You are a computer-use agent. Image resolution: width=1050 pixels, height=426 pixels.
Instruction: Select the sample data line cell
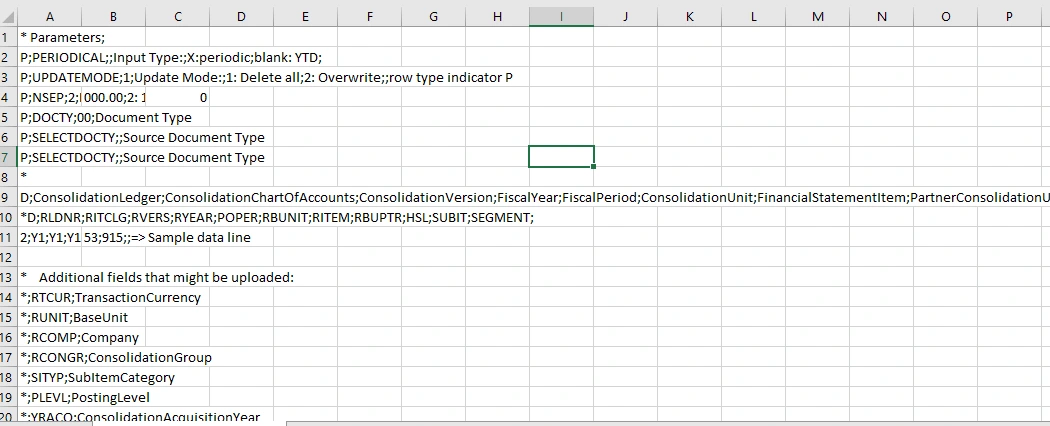[x=49, y=237]
